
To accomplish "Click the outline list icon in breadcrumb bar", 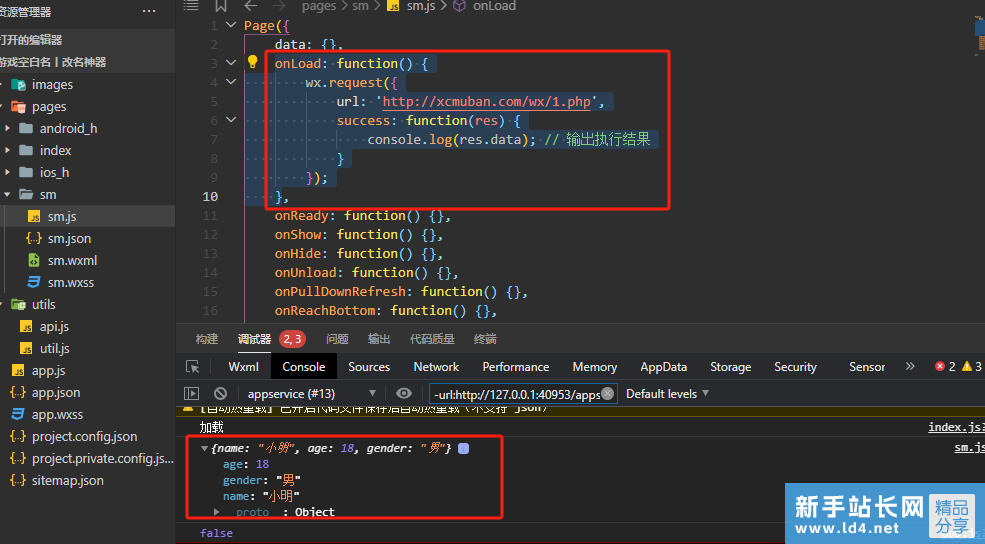I will (191, 6).
